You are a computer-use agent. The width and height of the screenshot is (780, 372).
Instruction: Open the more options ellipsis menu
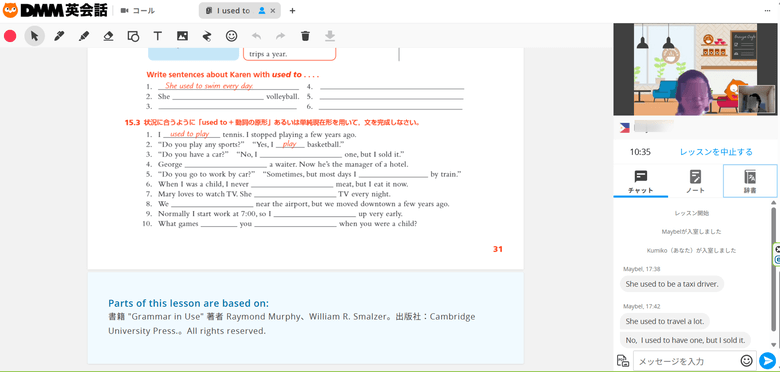pyautogui.click(x=768, y=10)
